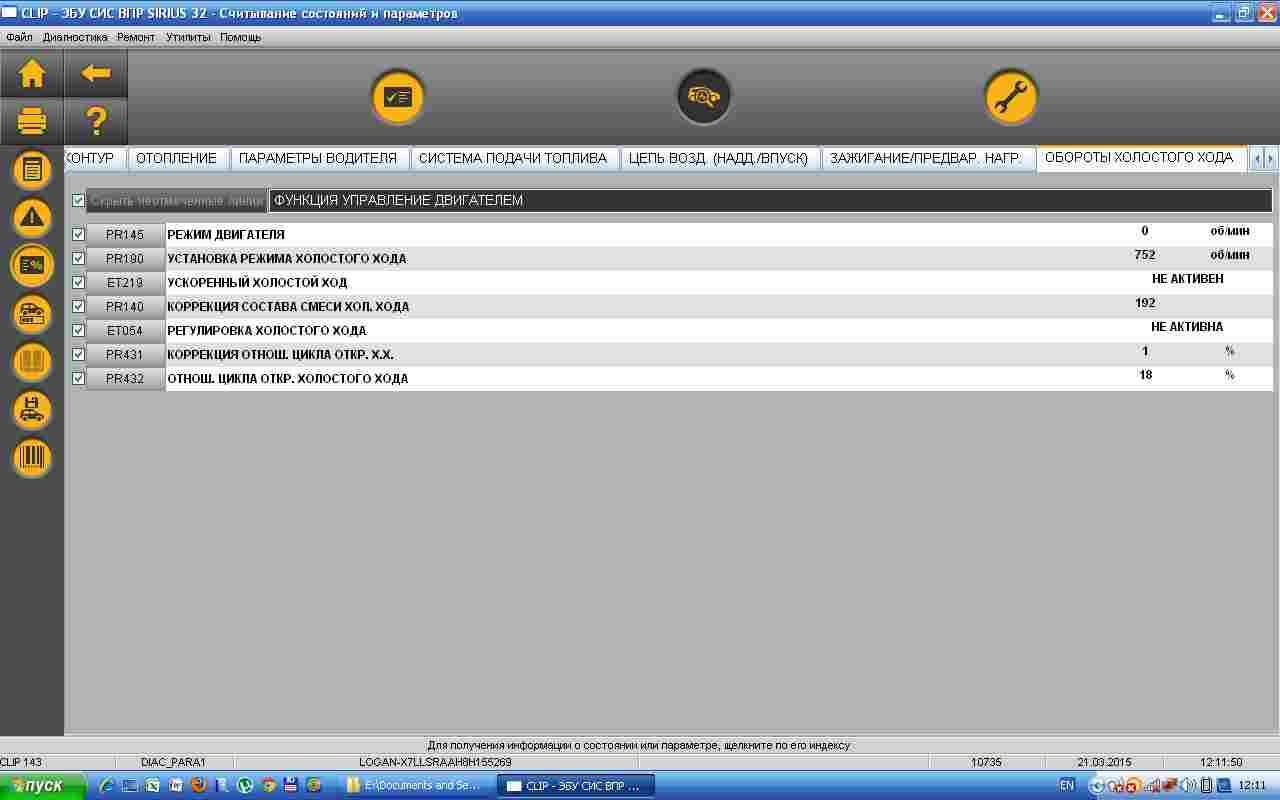1280x800 pixels.
Task: Click the PR190 parameter index button
Action: click(125, 259)
